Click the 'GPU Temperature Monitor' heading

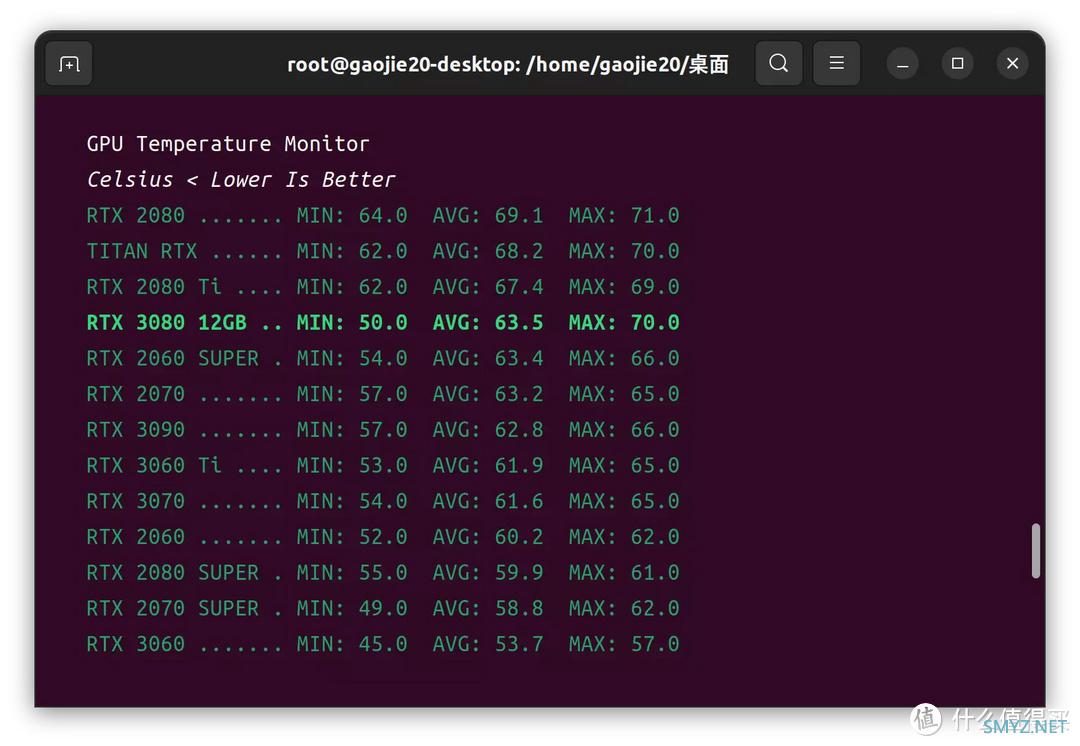tap(228, 144)
